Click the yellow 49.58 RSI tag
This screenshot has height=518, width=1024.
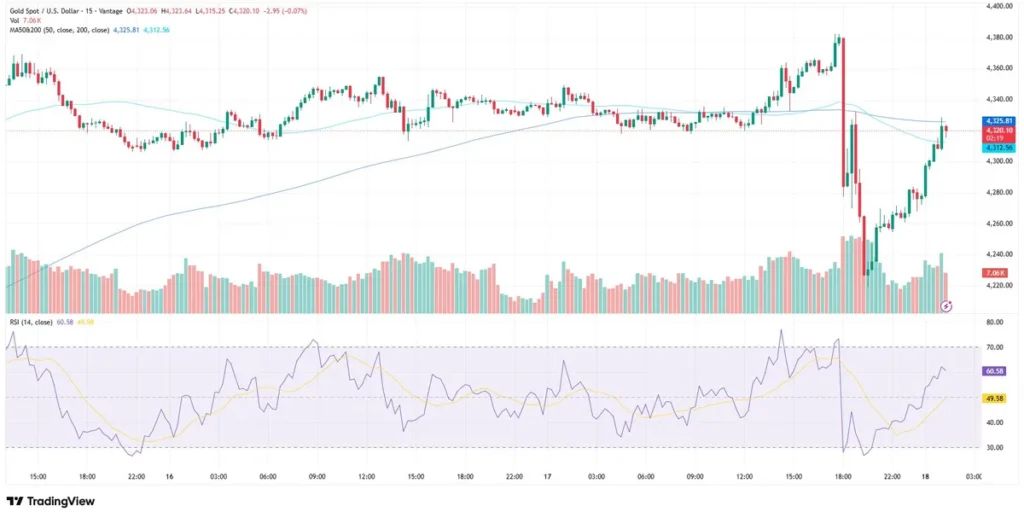[x=996, y=398]
